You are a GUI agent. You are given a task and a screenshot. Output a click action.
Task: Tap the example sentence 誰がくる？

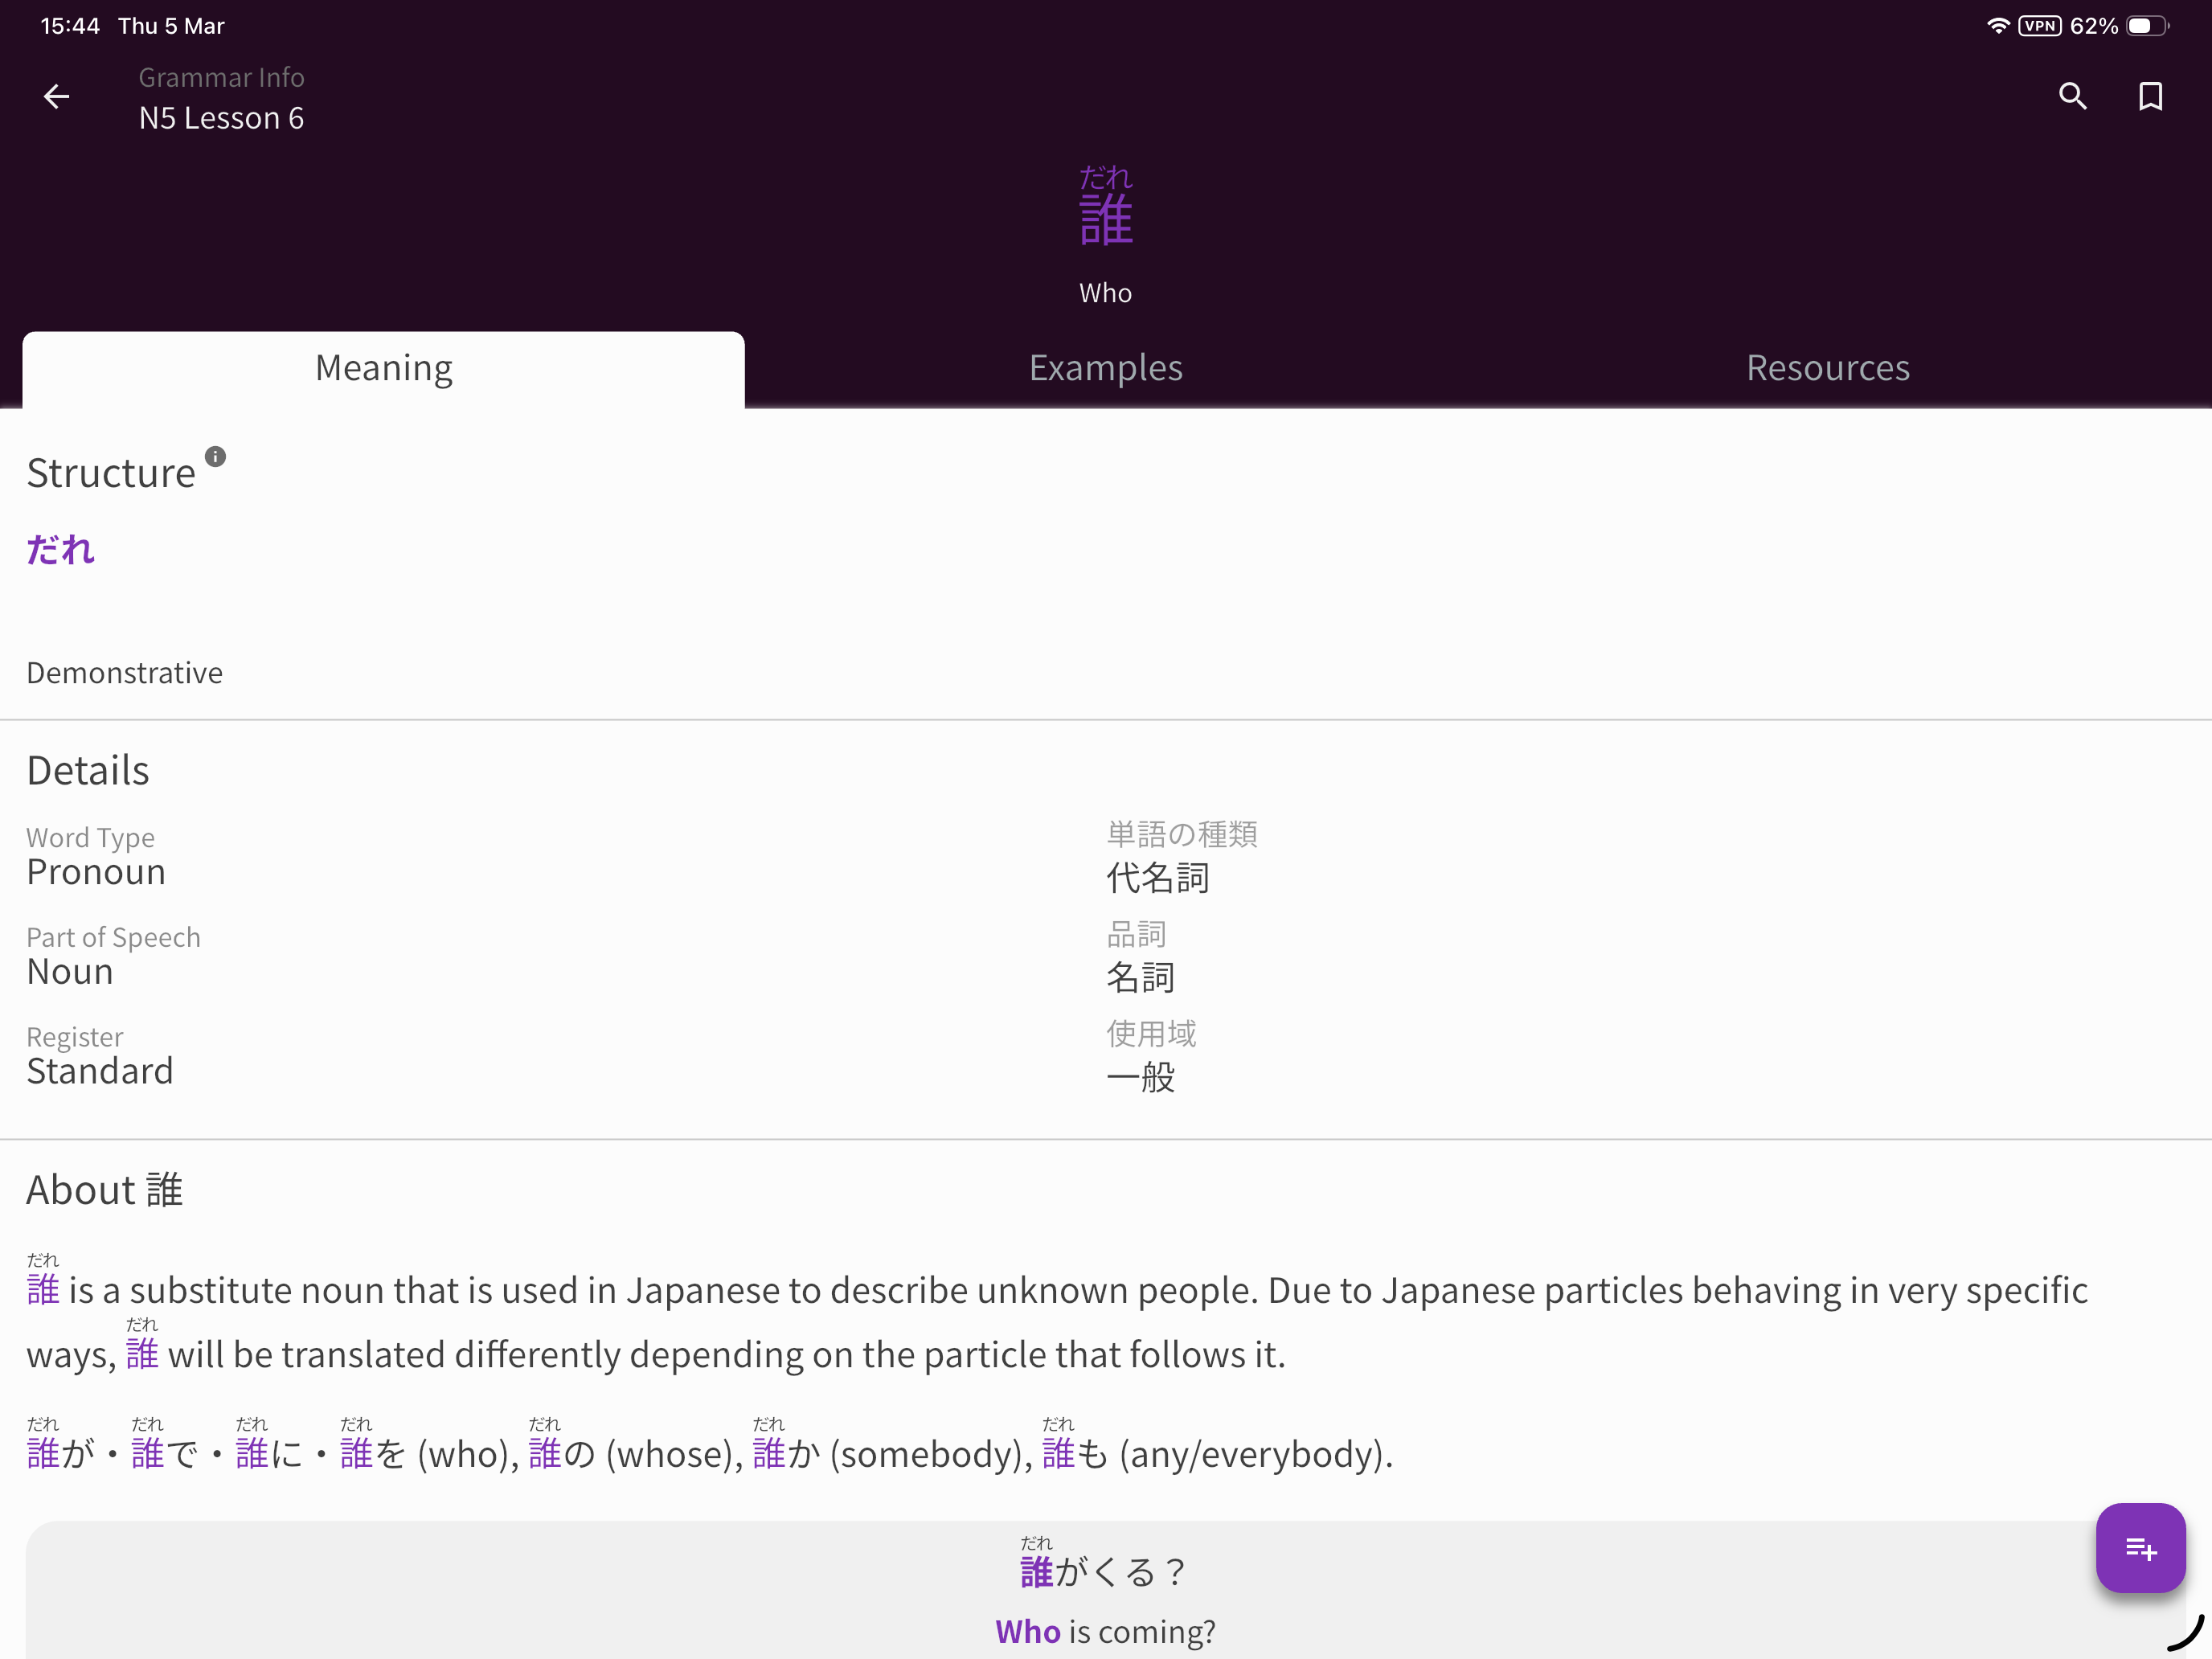[1103, 1571]
